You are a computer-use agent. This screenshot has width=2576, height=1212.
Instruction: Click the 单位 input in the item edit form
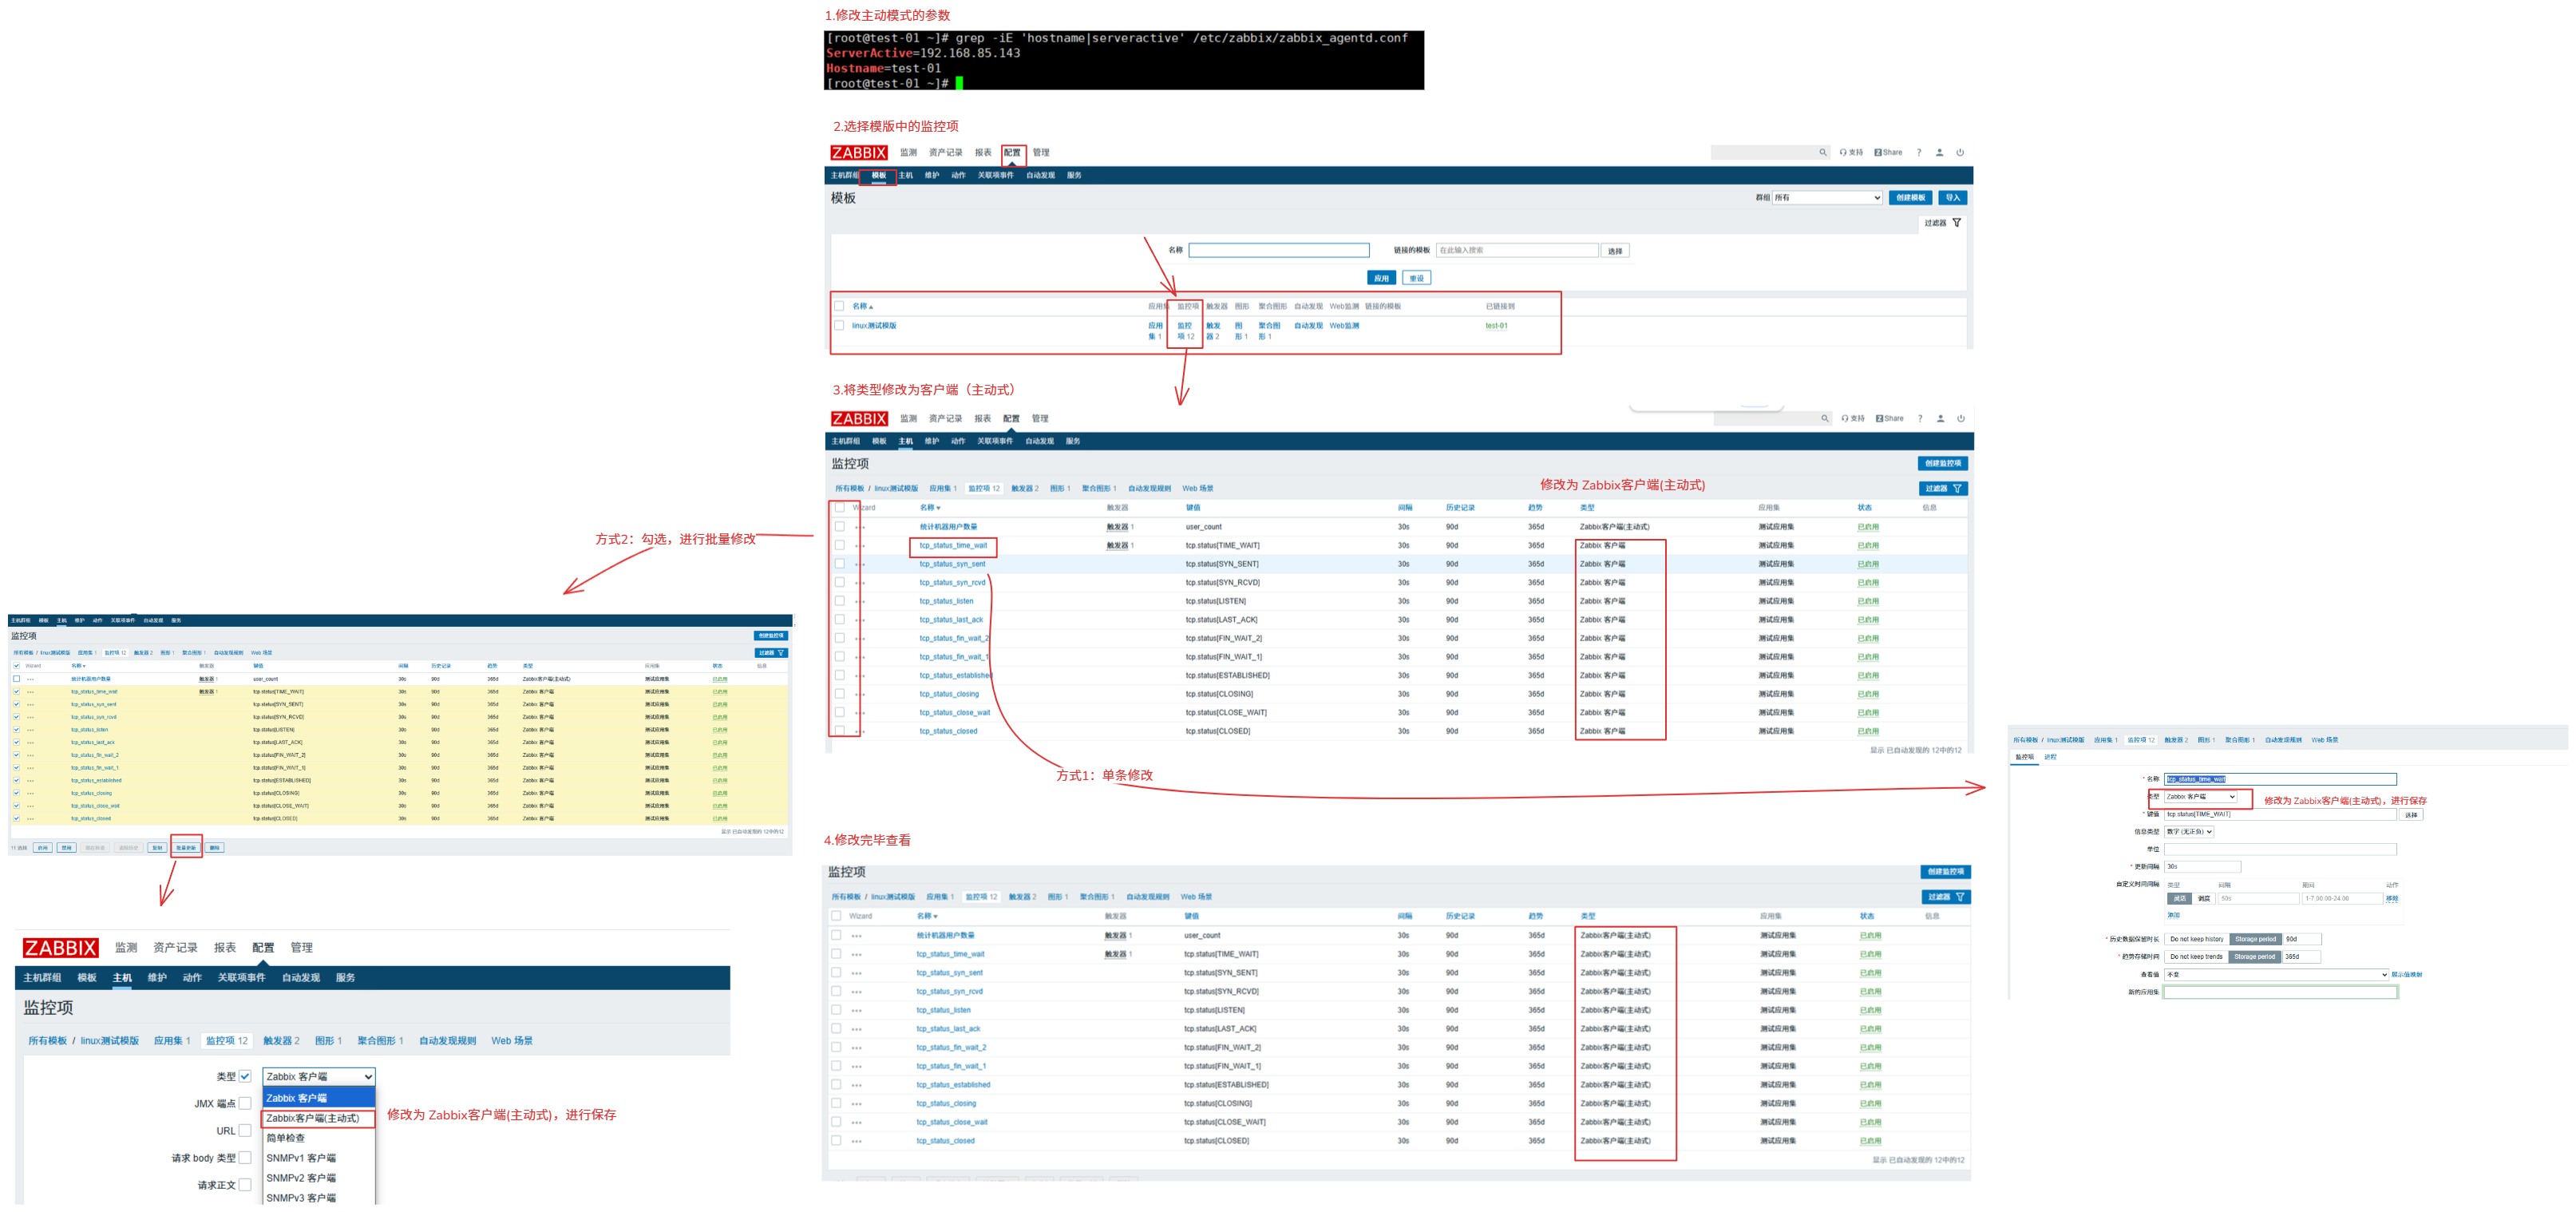2280,850
